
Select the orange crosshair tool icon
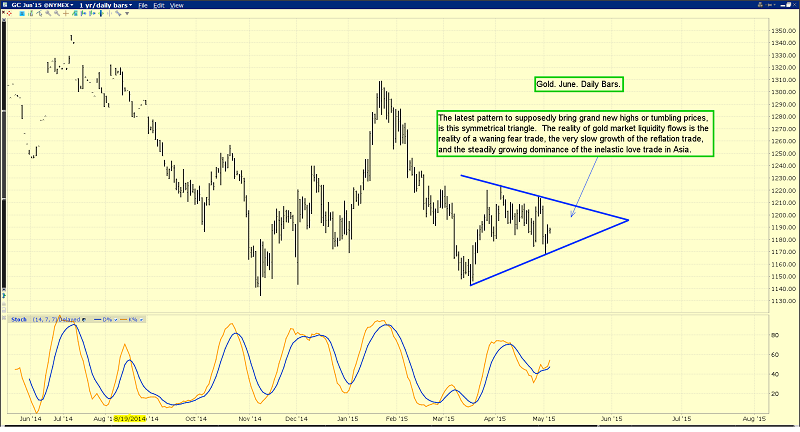point(66,13)
